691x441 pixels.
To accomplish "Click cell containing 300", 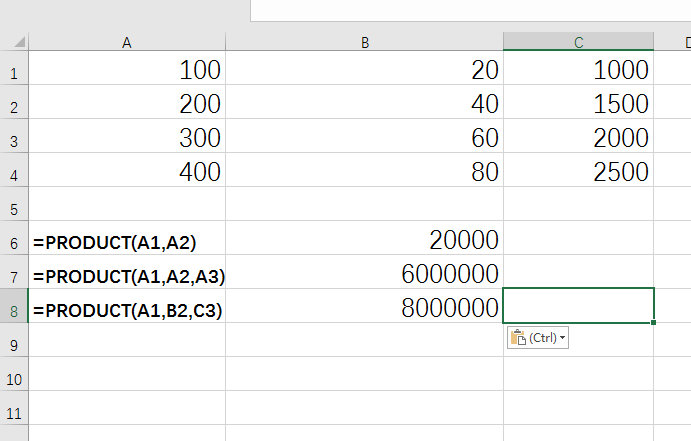I will 127,136.
